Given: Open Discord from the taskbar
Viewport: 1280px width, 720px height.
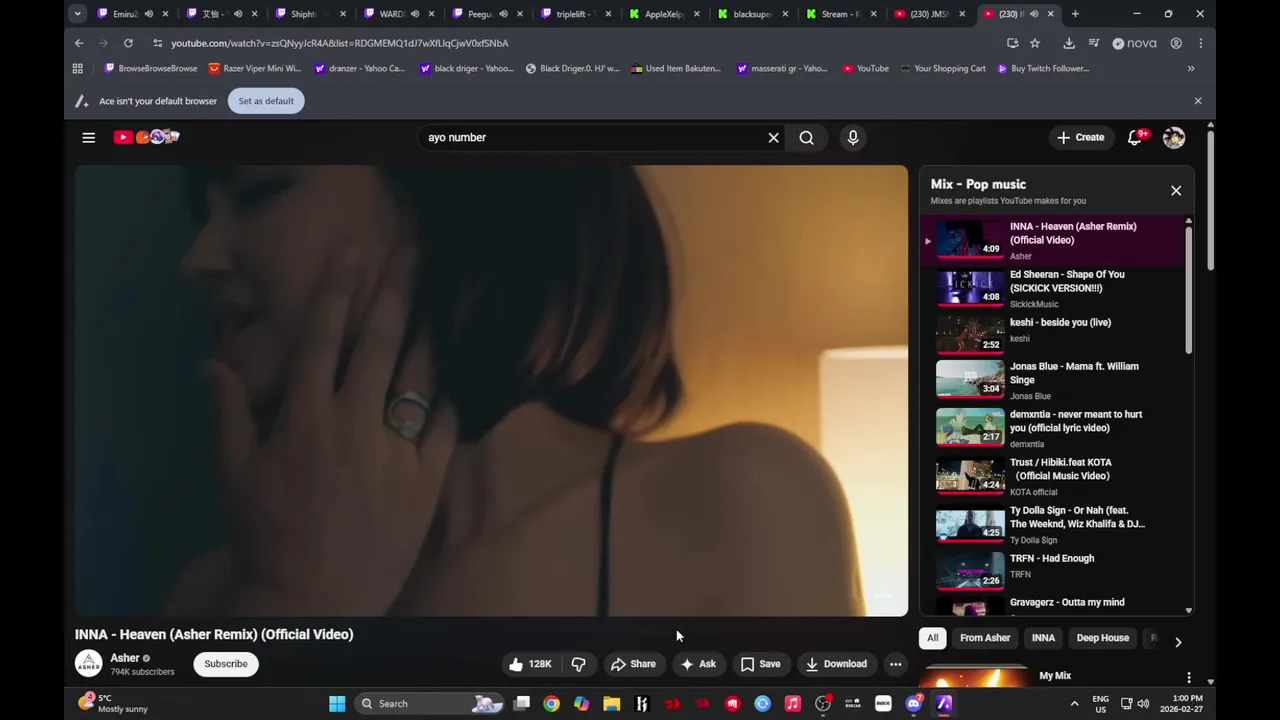Looking at the screenshot, I should pyautogui.click(x=913, y=703).
